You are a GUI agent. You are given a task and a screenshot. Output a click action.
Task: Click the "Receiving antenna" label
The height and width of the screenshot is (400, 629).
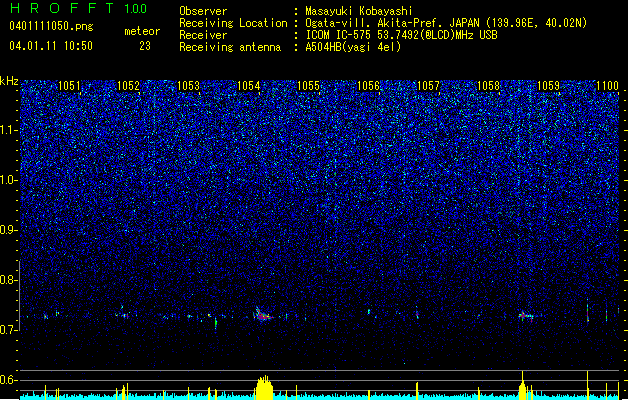[230, 47]
